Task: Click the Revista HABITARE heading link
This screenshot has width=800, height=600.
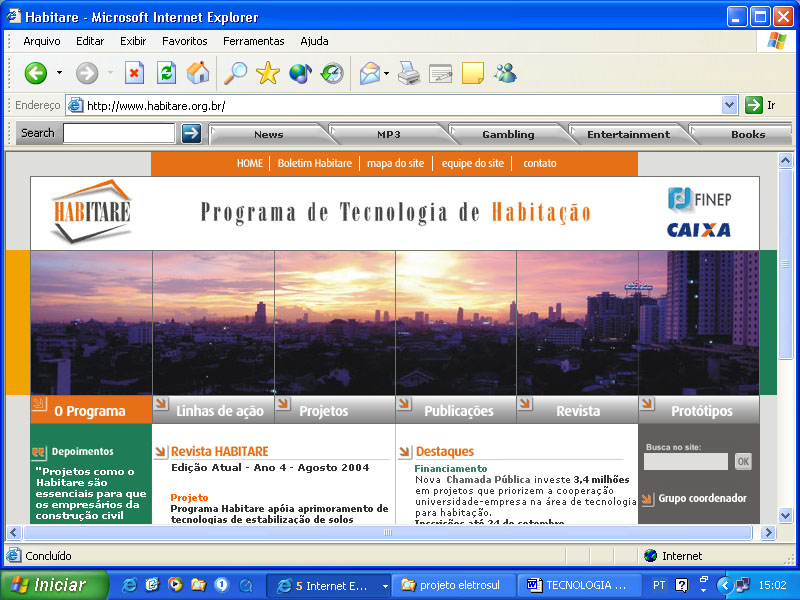Action: [219, 452]
